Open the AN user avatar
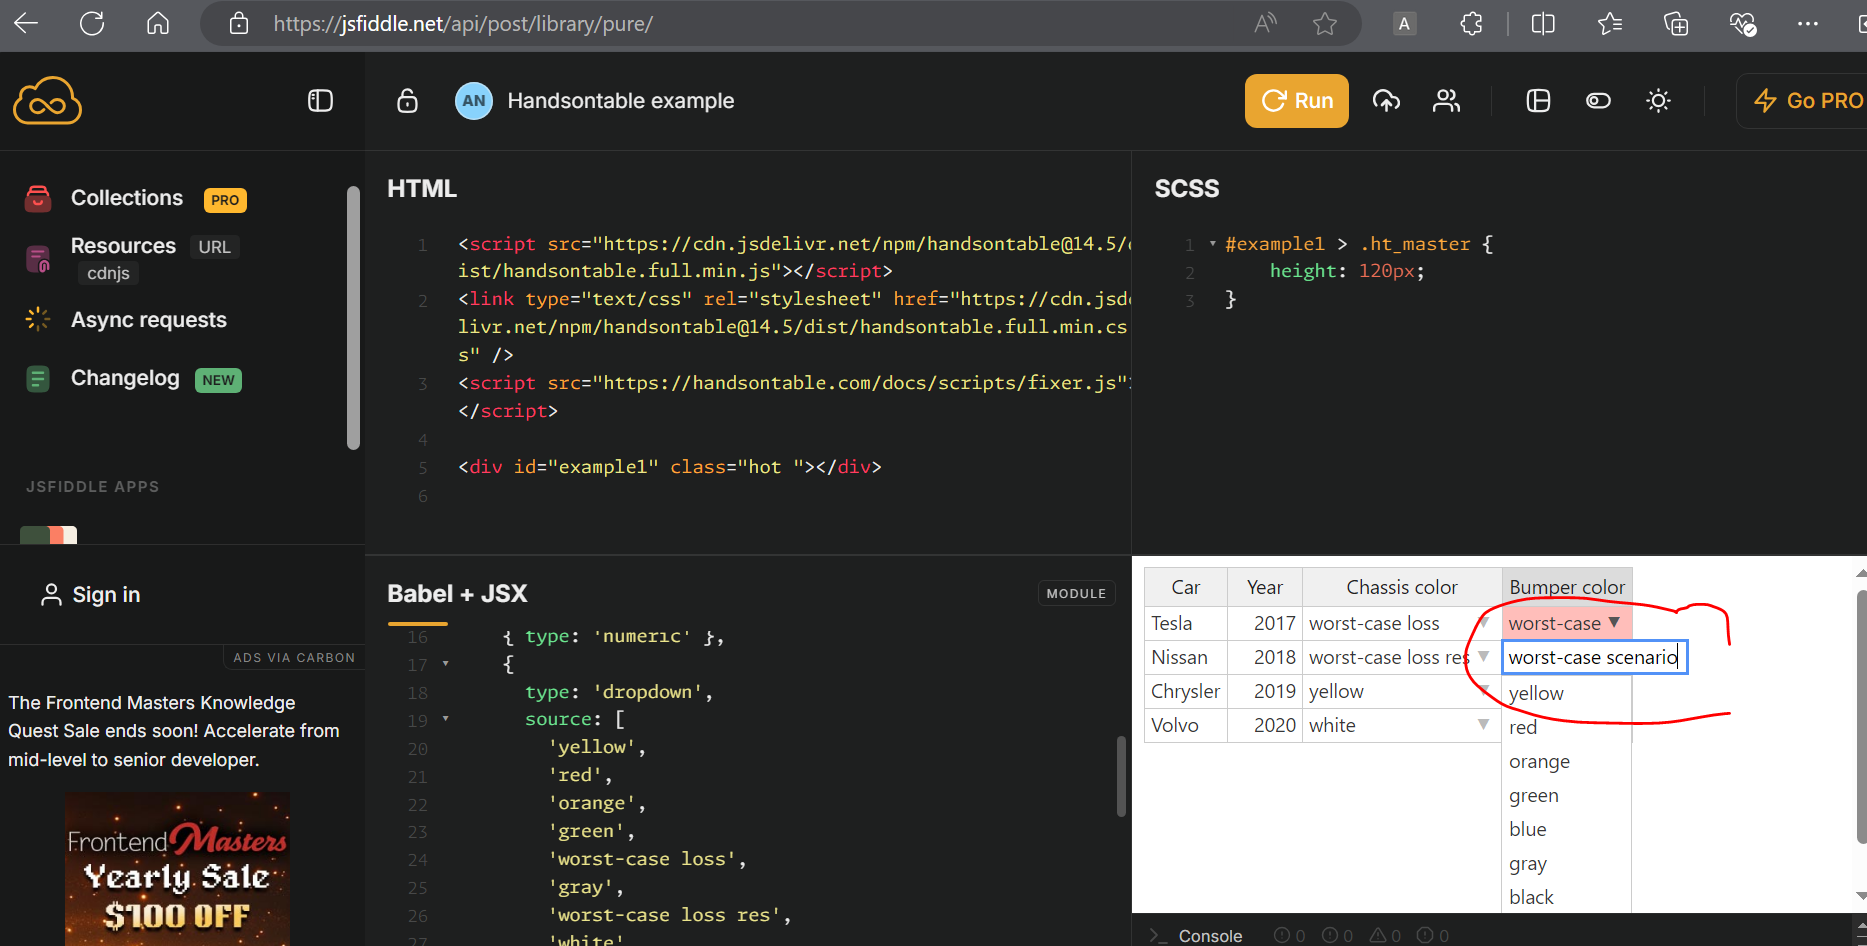 [x=474, y=101]
